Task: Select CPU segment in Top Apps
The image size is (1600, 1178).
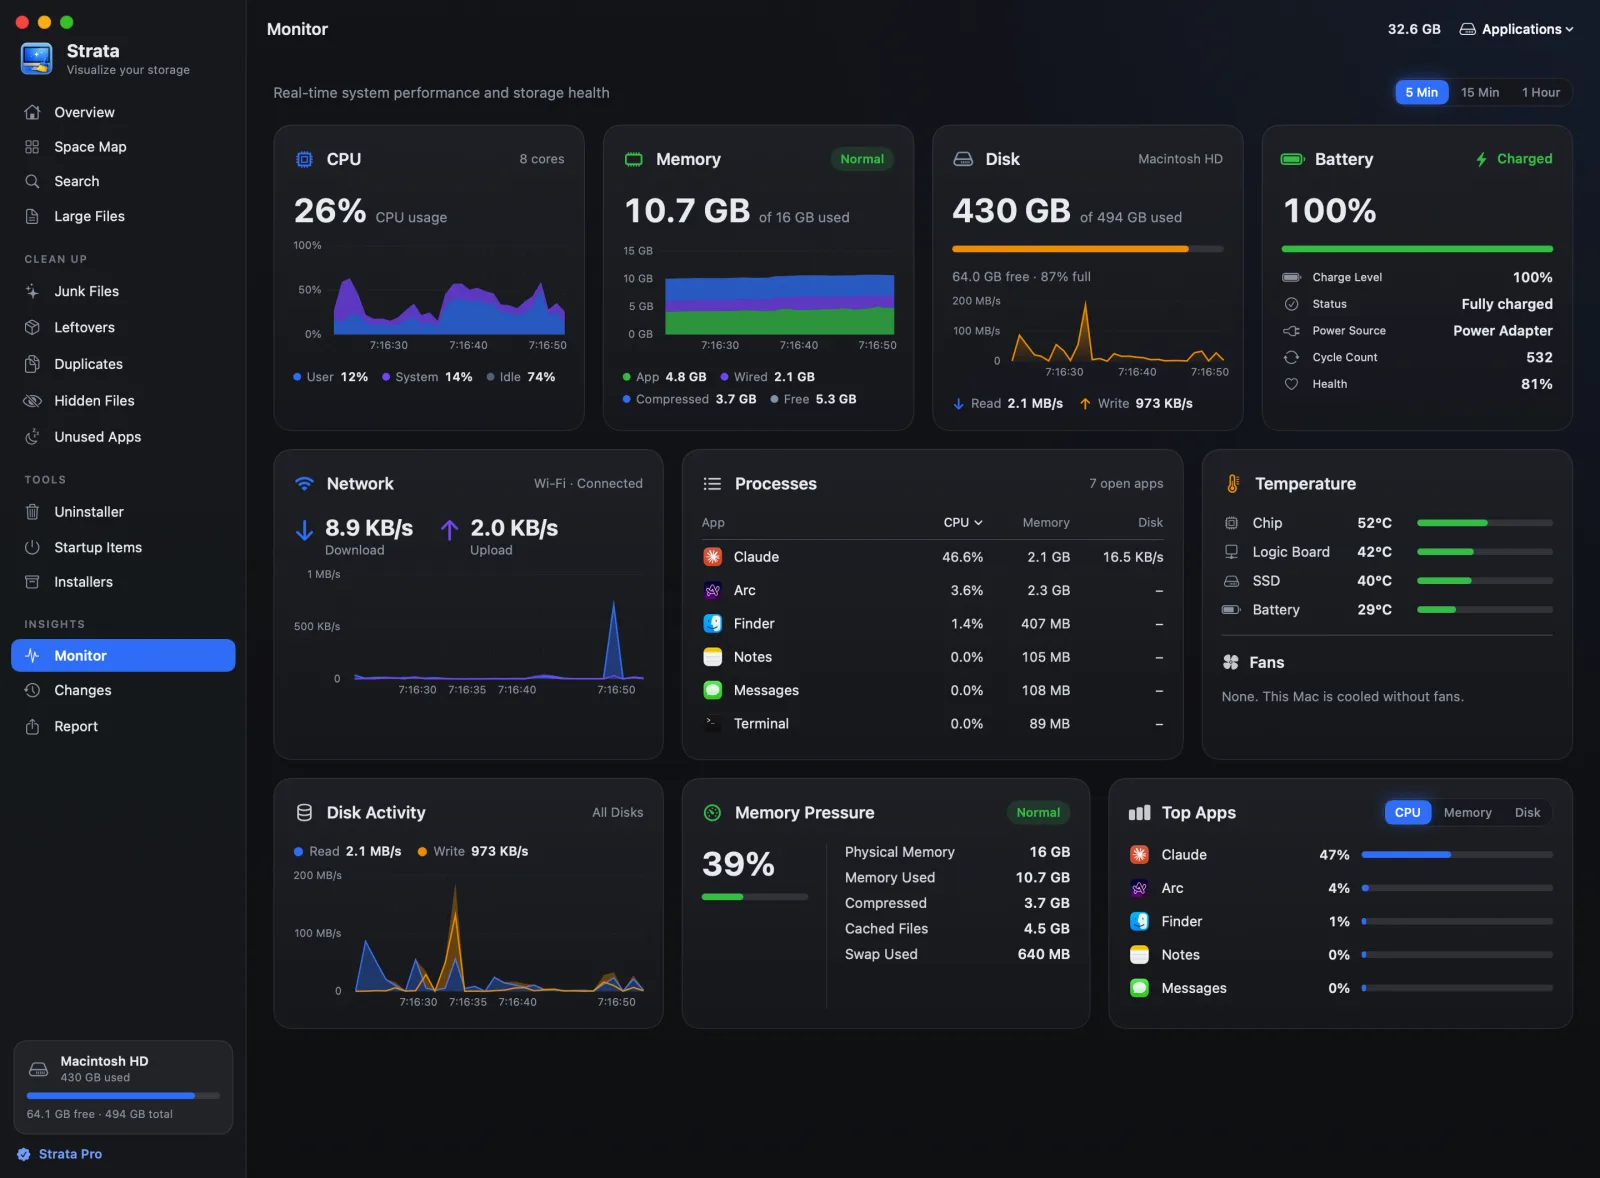Action: [1407, 812]
